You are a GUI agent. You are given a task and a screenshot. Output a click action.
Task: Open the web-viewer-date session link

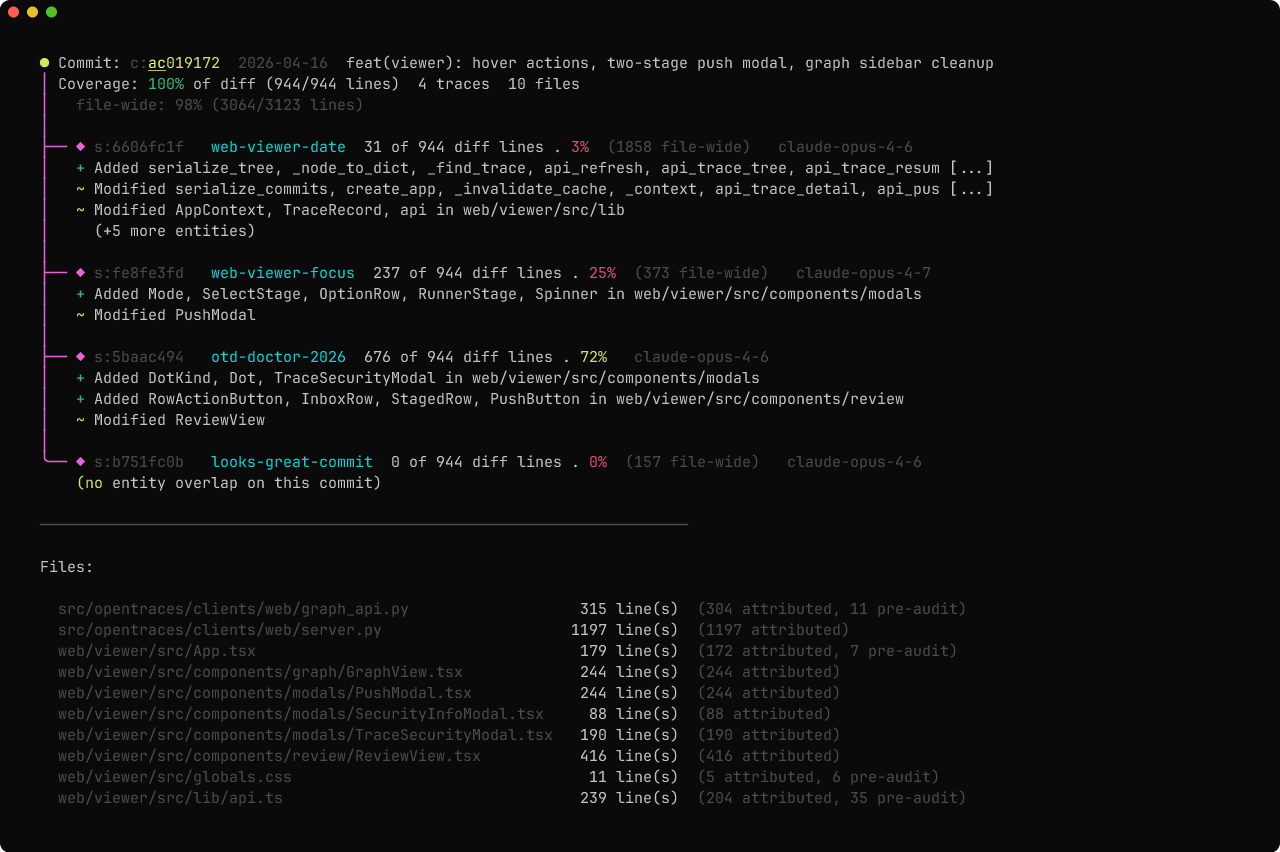(x=278, y=146)
